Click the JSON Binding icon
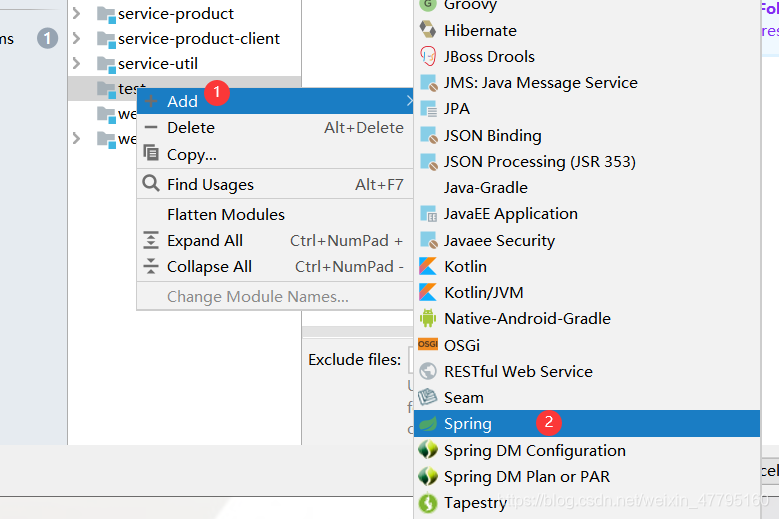Screen dimensions: 779x519 428,135
